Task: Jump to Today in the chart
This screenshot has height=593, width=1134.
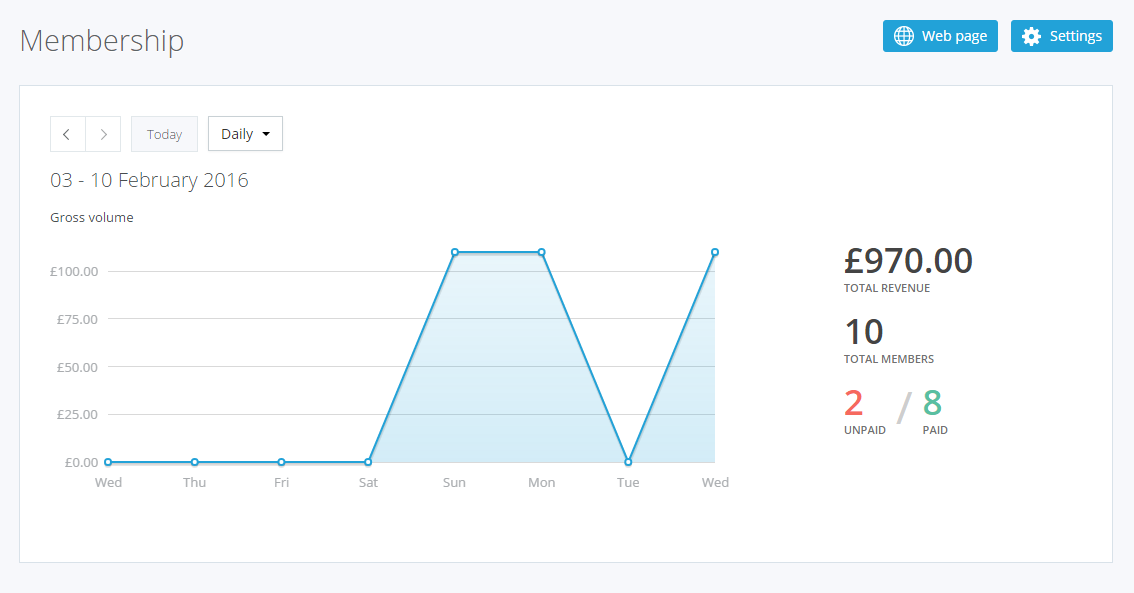Action: pos(164,134)
